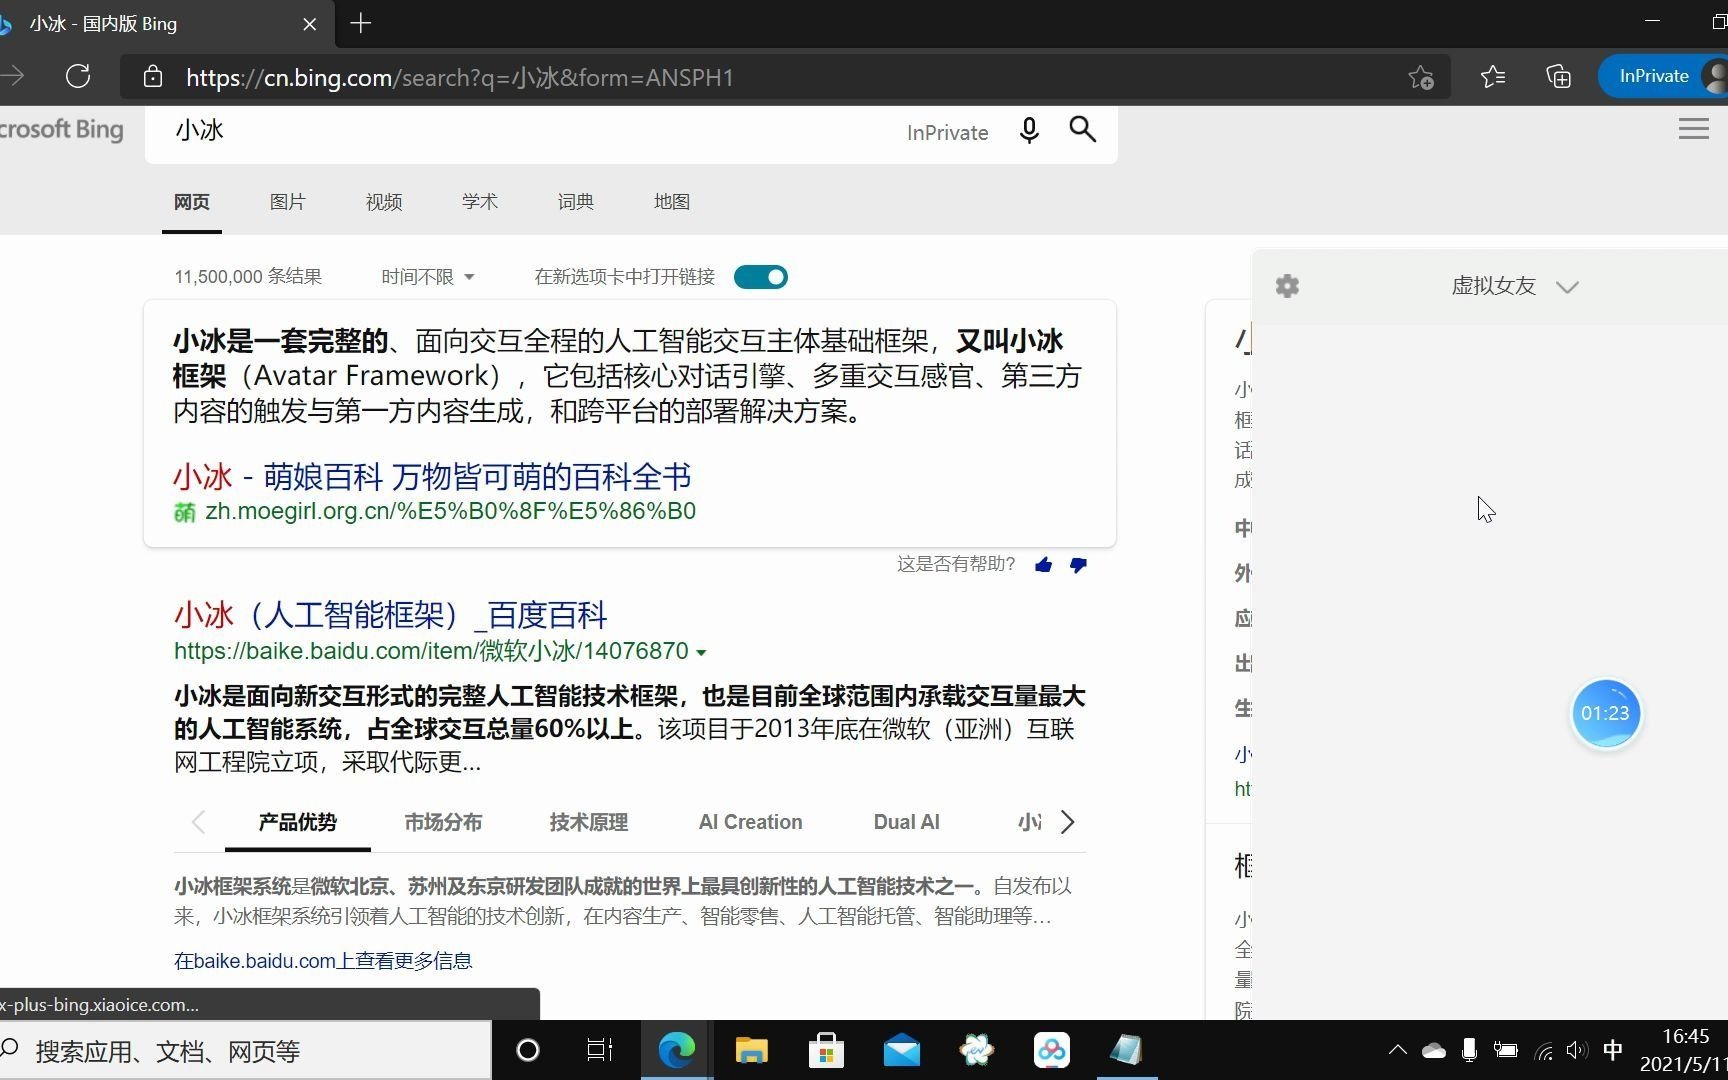This screenshot has height=1080, width=1728.
Task: Click the notebook app taskbar icon
Action: (1127, 1050)
